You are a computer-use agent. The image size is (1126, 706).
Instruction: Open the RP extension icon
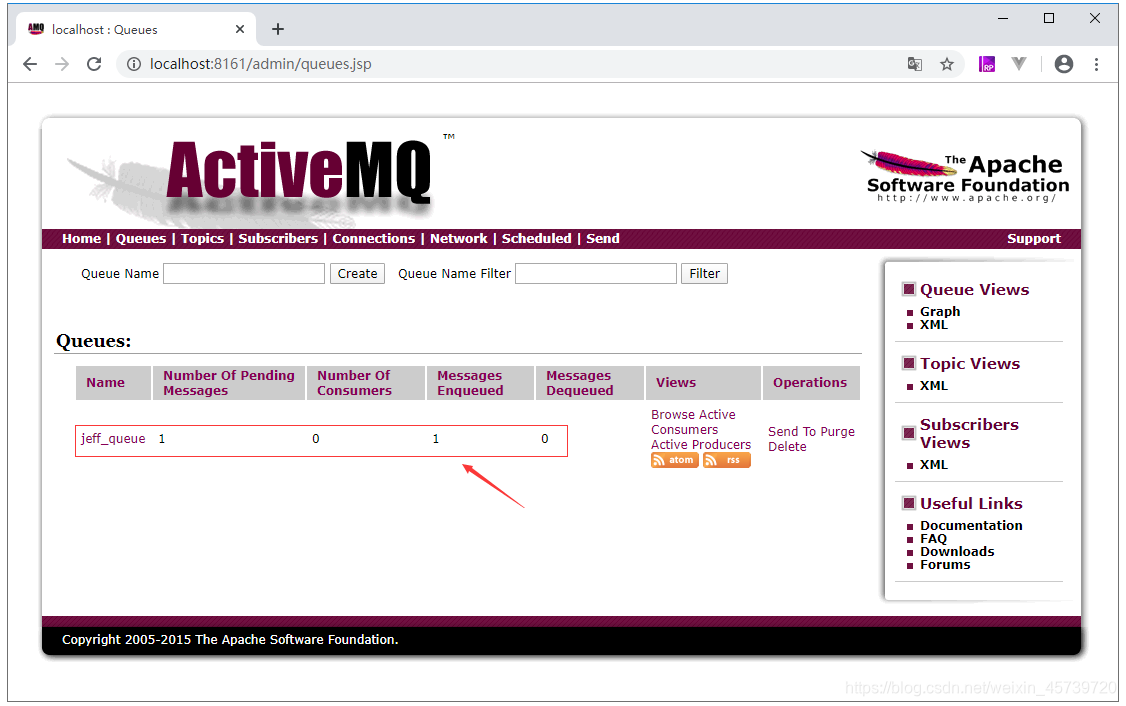987,64
